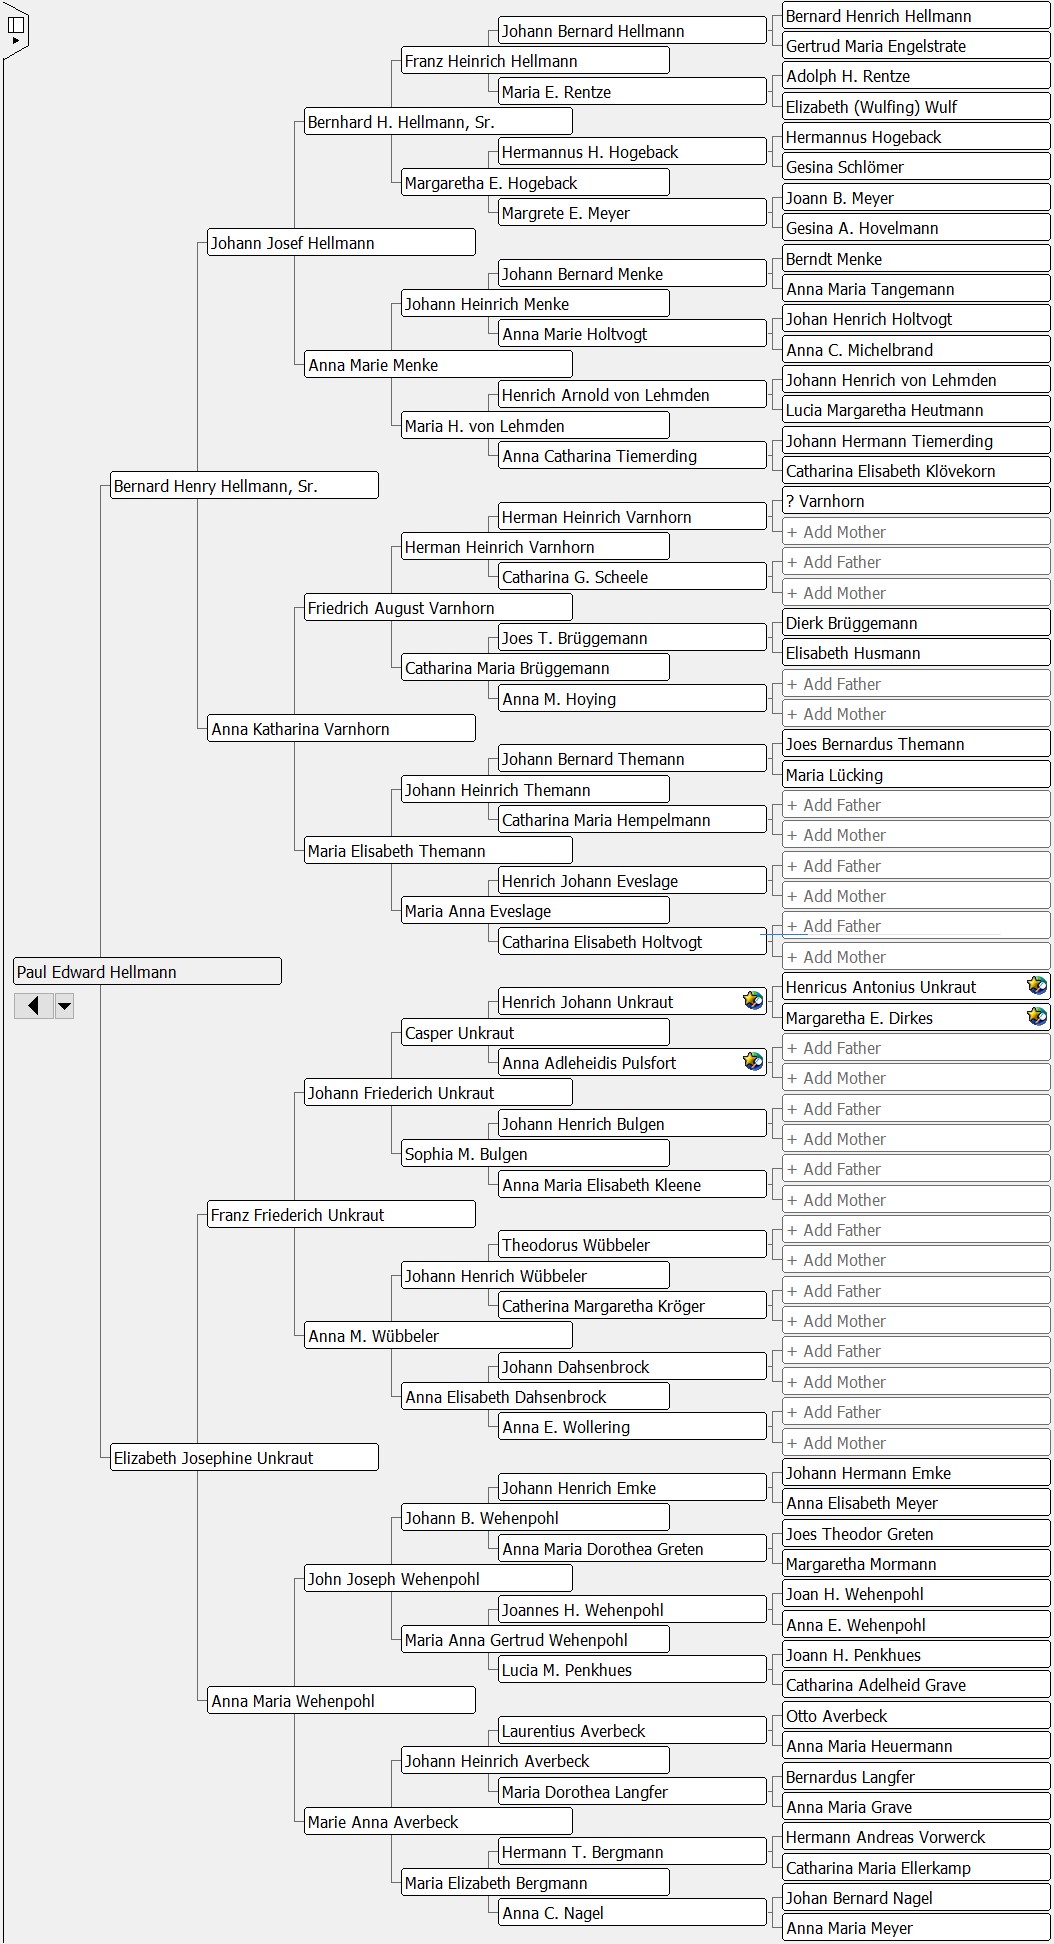Select Lucia M. Penkhues
The width and height of the screenshot is (1054, 1944).
click(x=632, y=1669)
